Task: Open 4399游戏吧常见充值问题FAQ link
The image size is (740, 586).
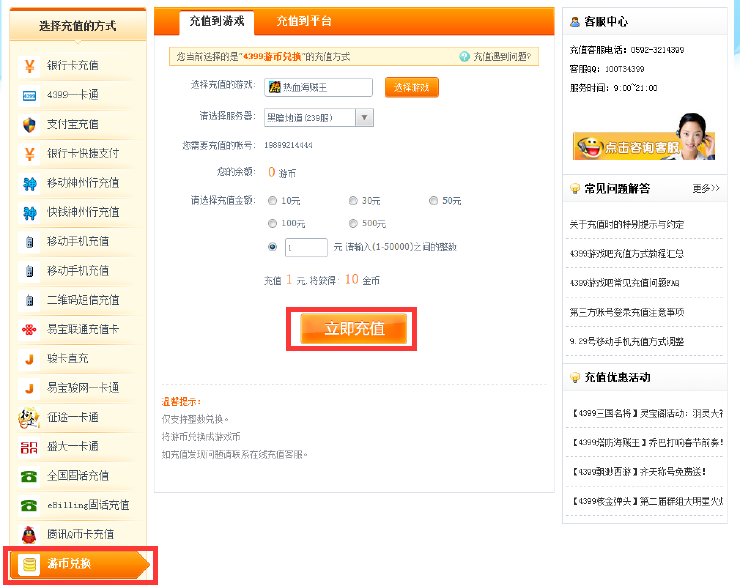Action: pos(624,283)
